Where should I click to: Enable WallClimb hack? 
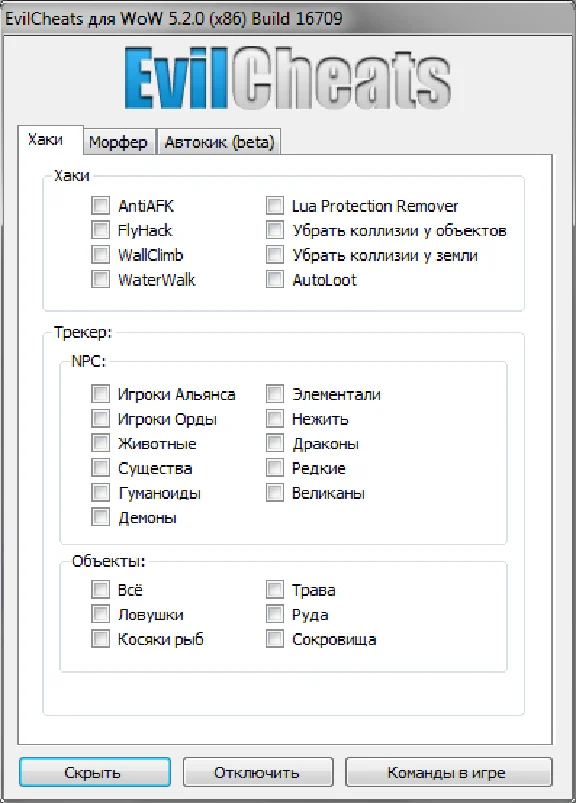(100, 255)
